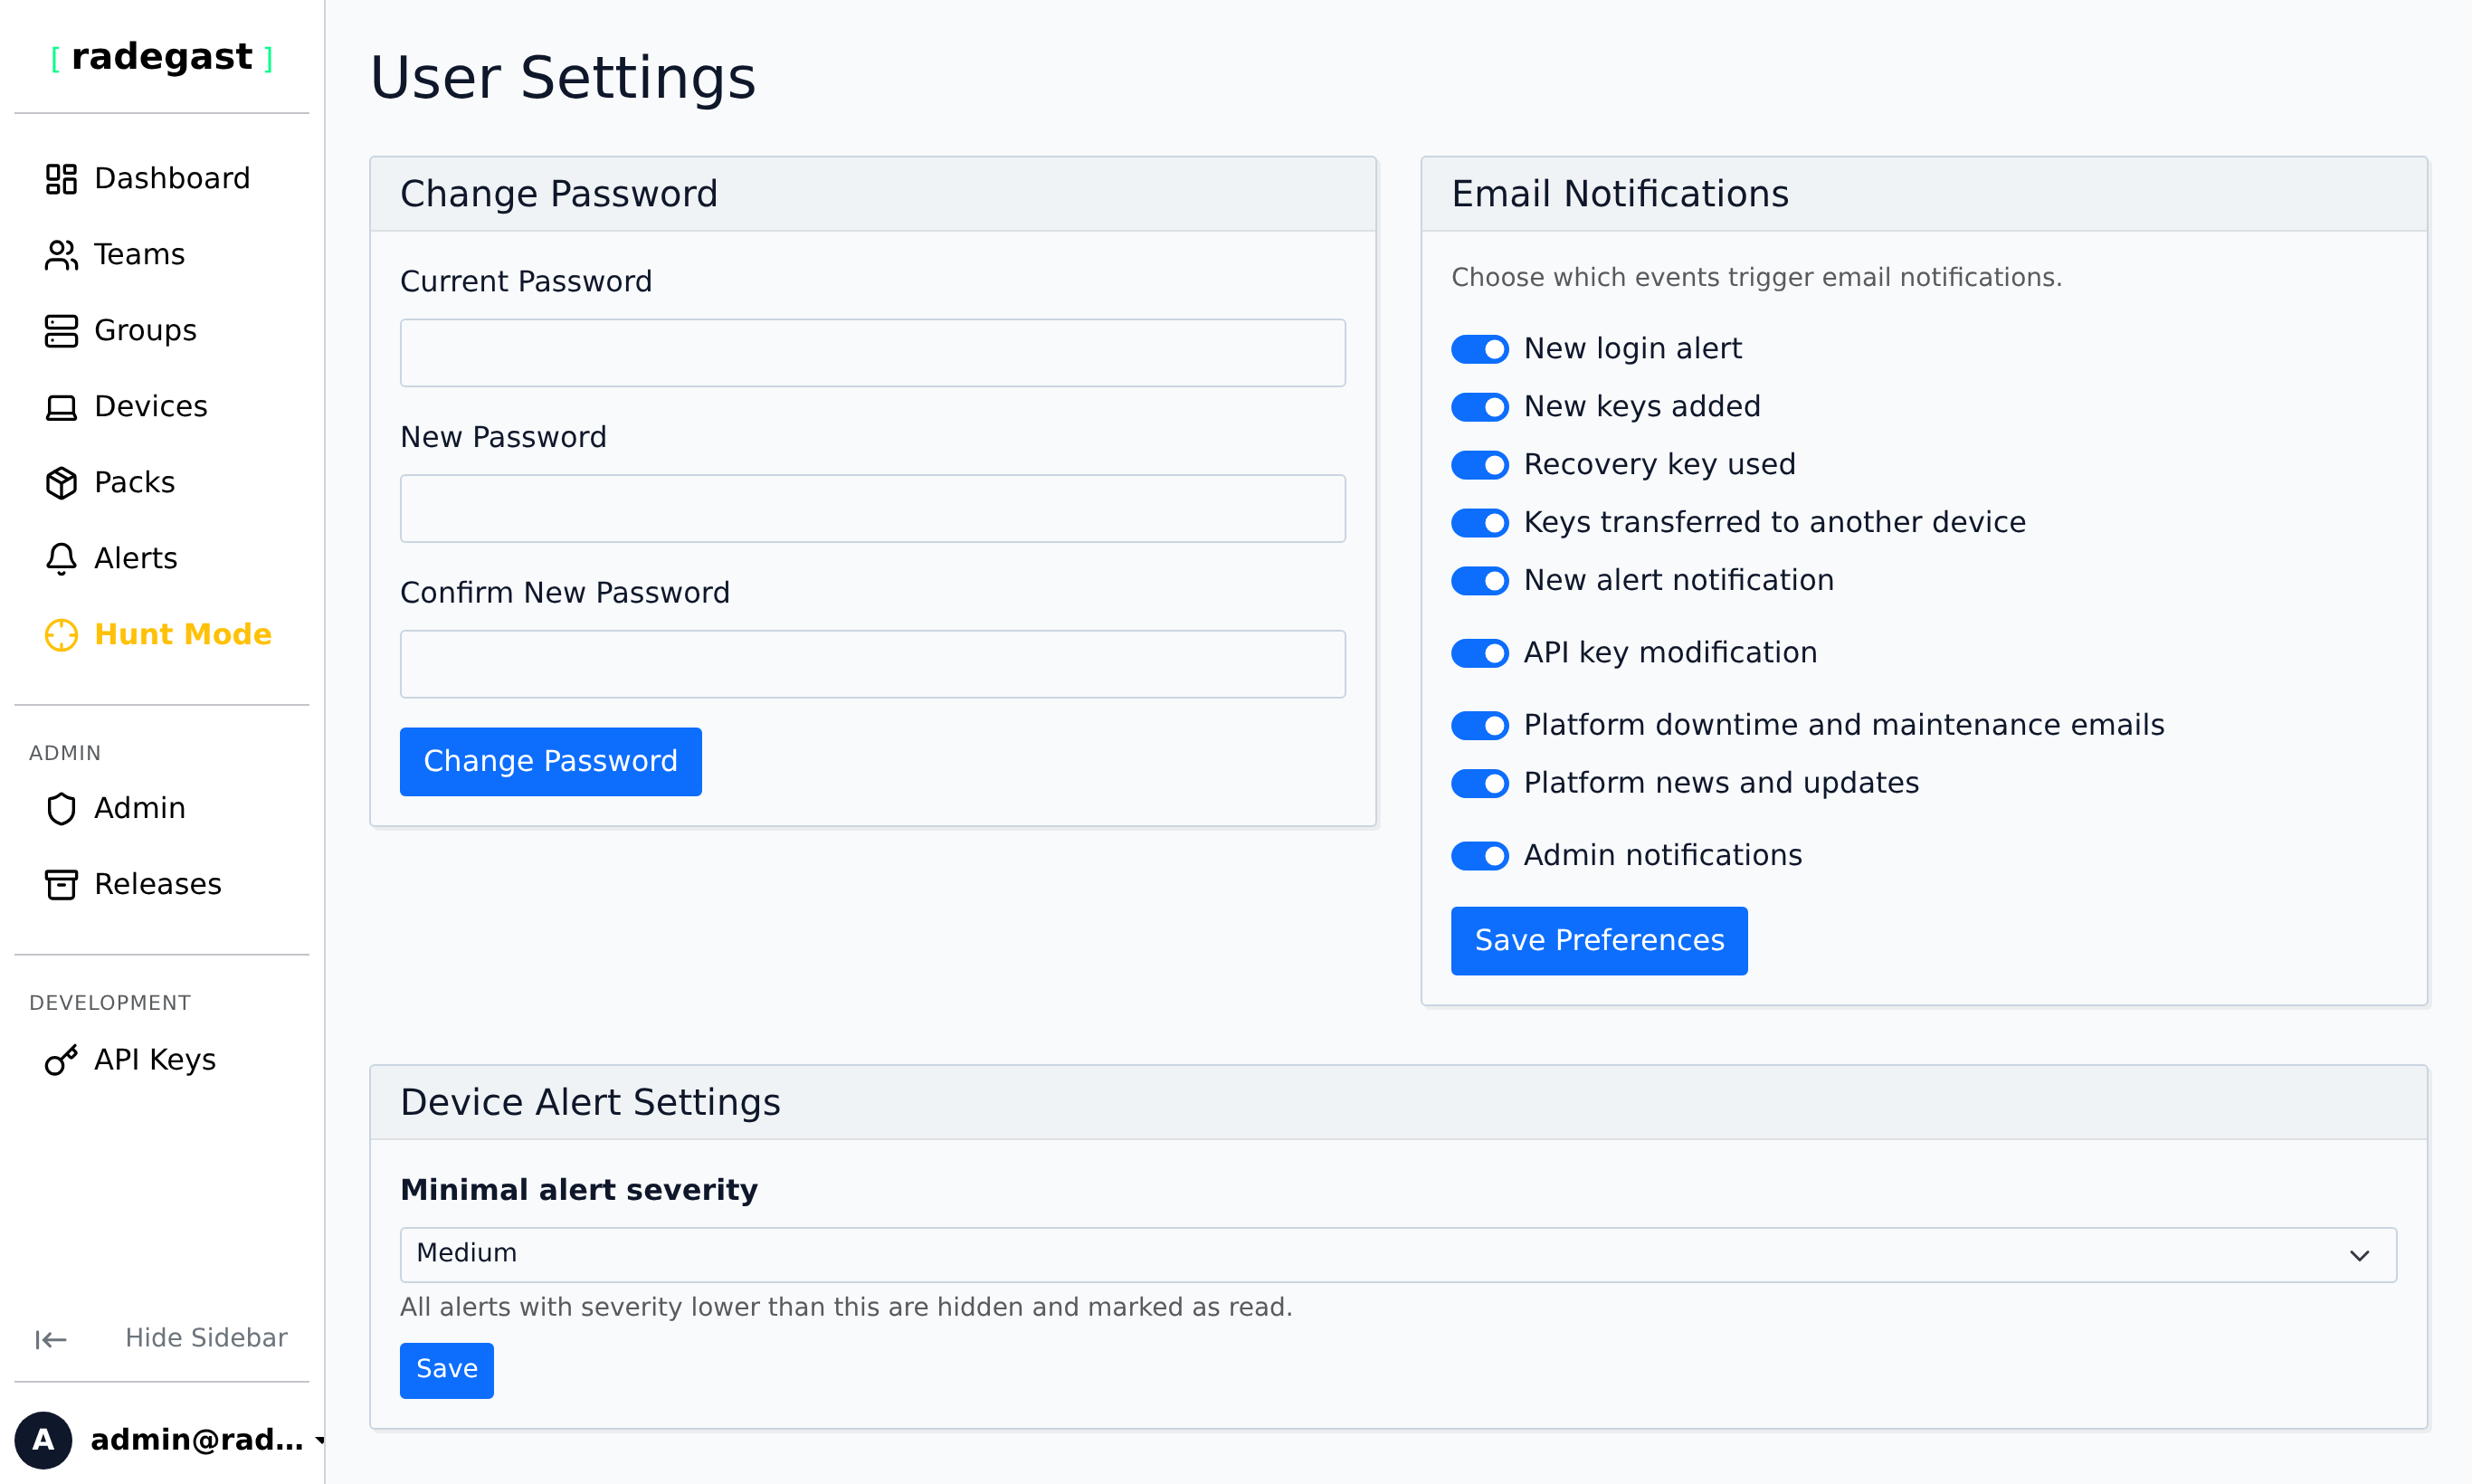Click the Releases archive icon
The height and width of the screenshot is (1484, 2472).
[61, 885]
